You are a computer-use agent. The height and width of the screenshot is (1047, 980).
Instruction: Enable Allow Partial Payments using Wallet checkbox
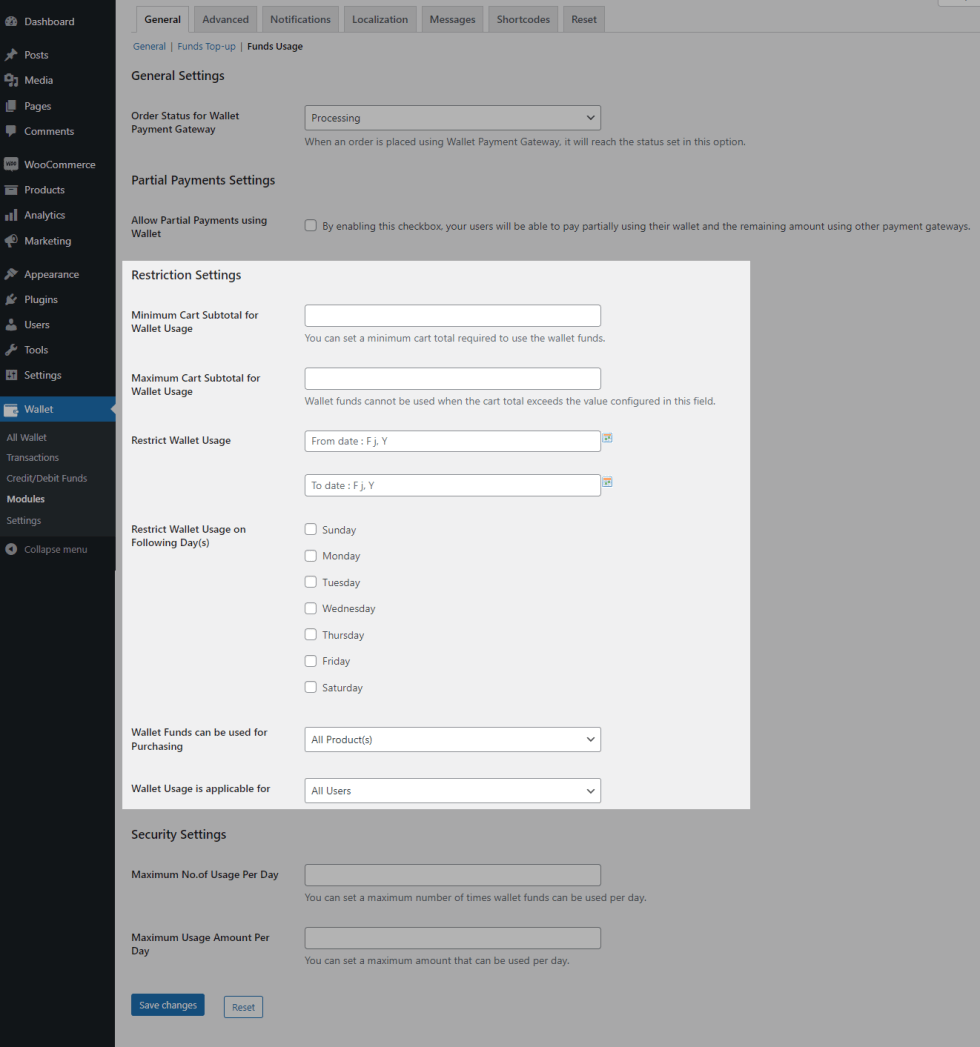(310, 226)
